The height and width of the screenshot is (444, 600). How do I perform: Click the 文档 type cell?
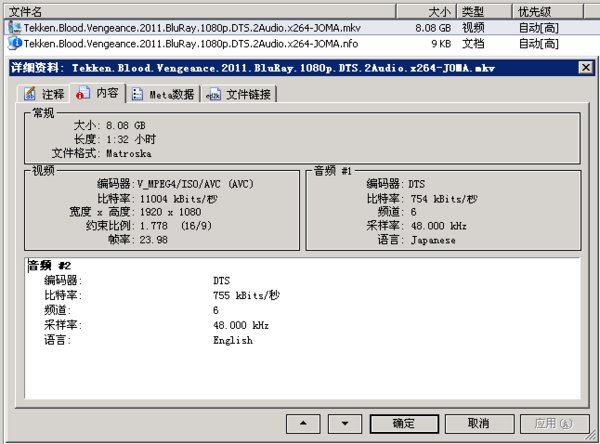point(473,44)
